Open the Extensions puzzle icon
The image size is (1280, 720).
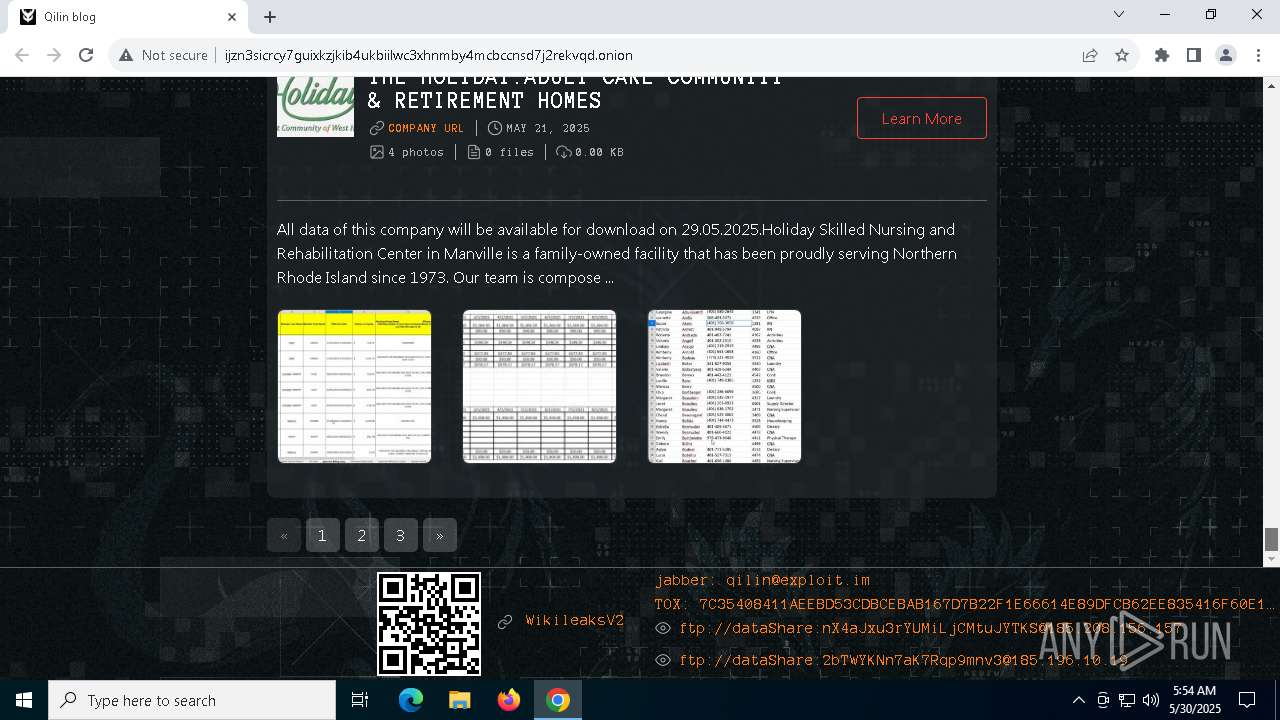click(1162, 55)
